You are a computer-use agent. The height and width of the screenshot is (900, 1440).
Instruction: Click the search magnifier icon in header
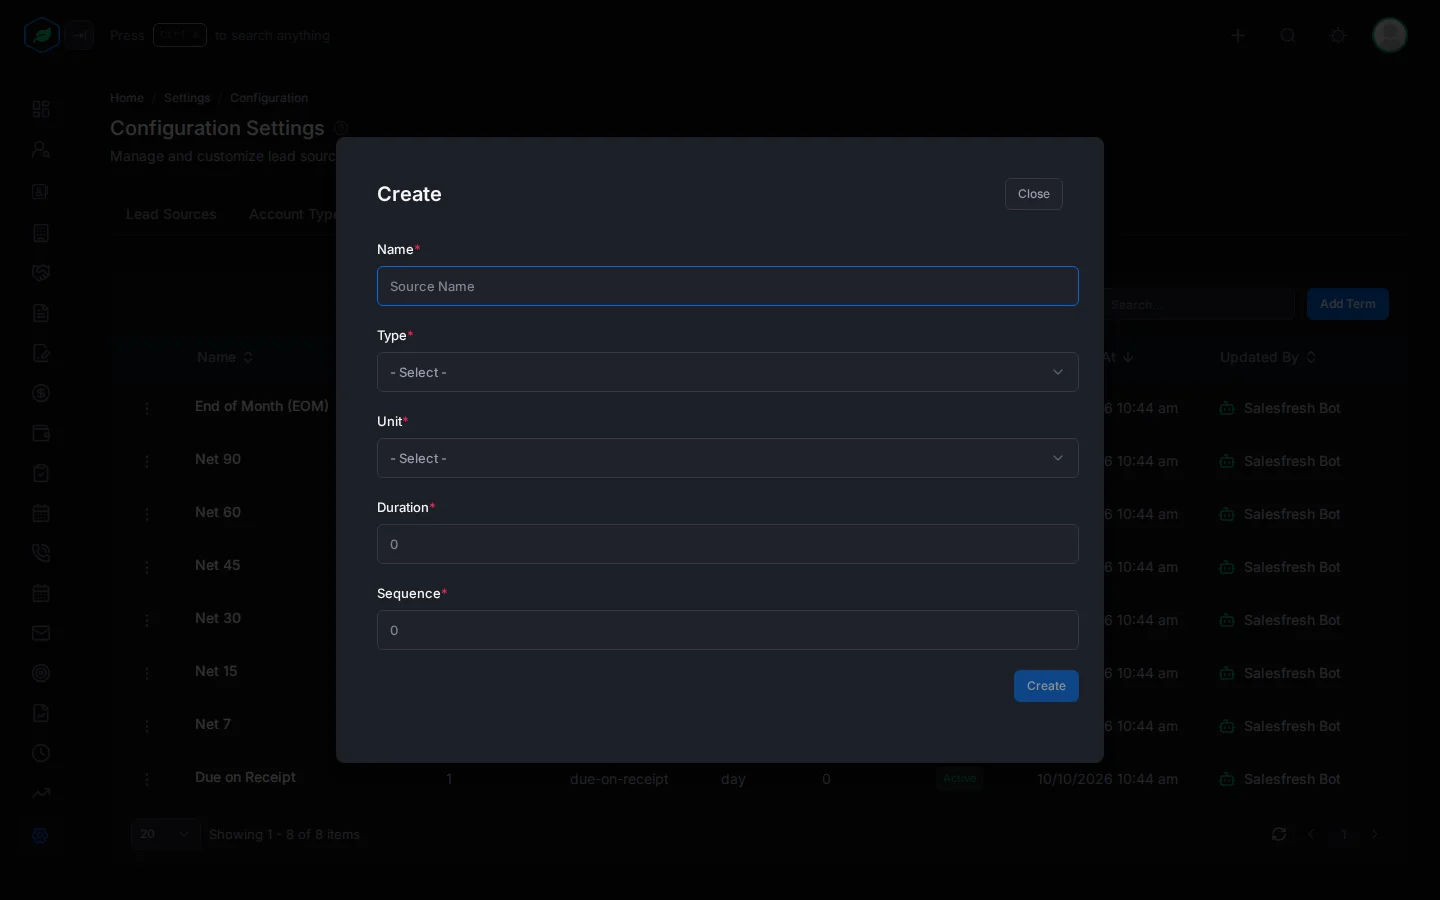pos(1288,36)
